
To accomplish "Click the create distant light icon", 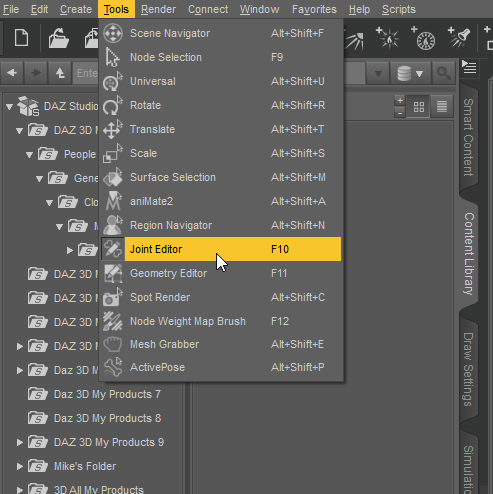I will coord(354,40).
